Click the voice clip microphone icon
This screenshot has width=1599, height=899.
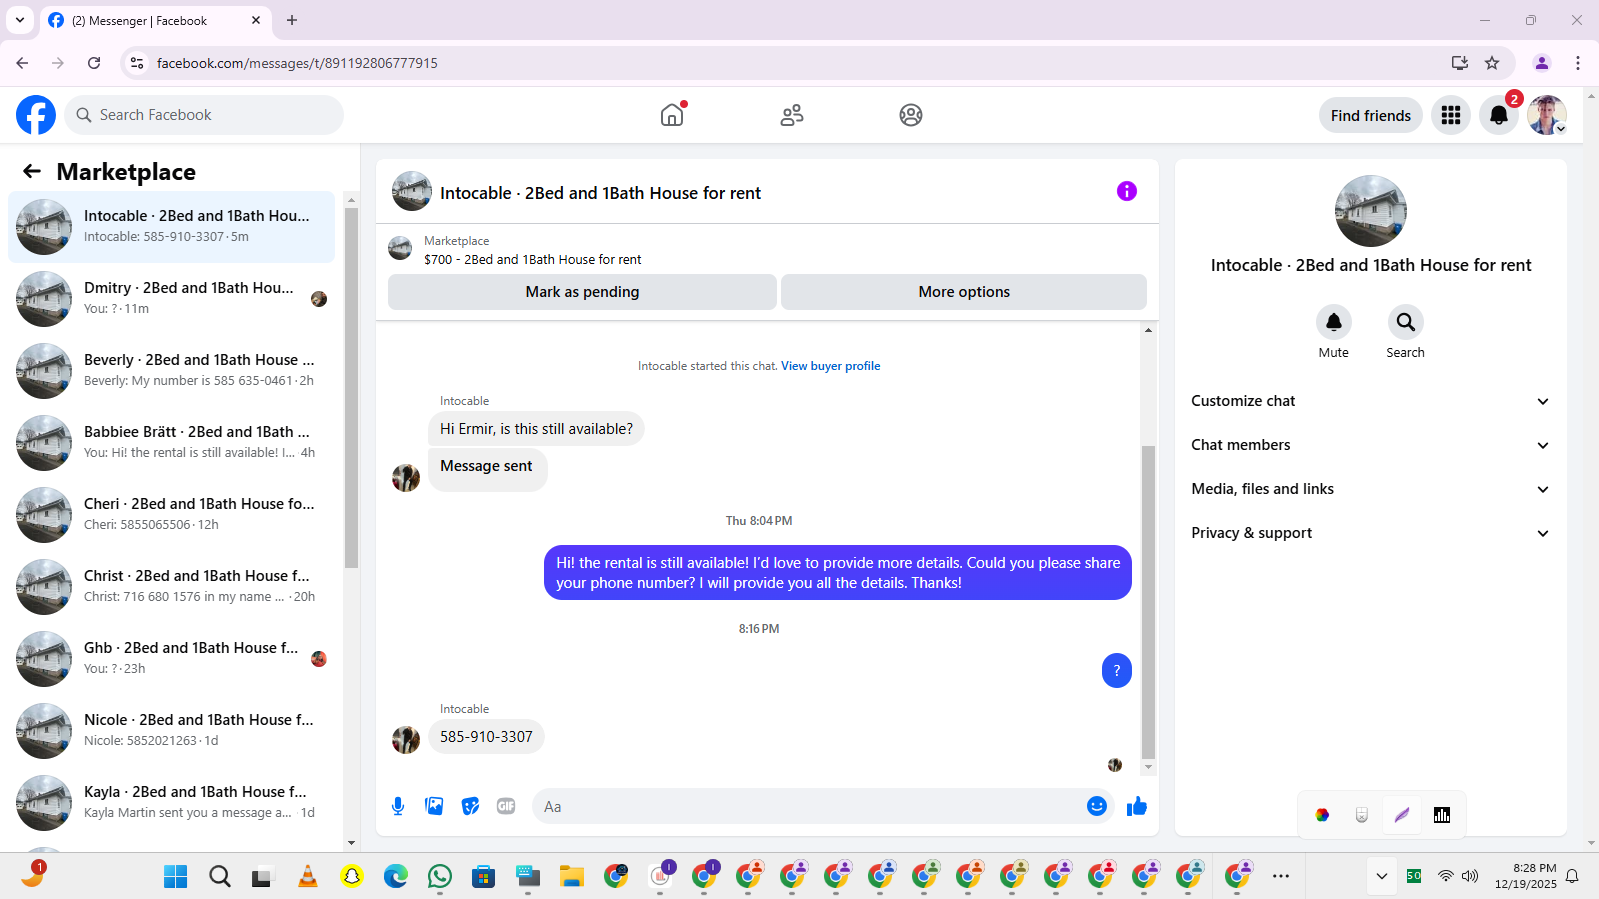pyautogui.click(x=398, y=806)
